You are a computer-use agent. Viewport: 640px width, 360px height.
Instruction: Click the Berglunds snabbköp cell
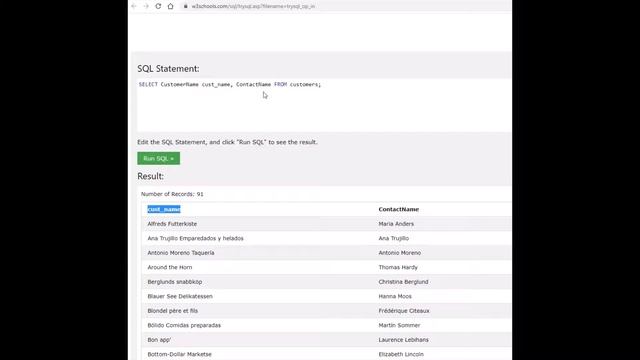(x=175, y=282)
